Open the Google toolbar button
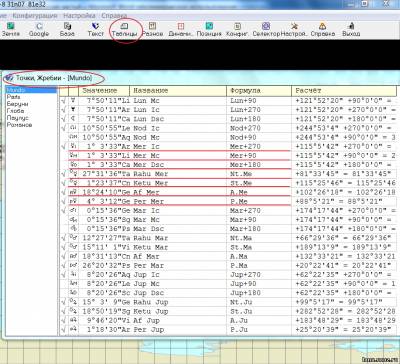This screenshot has width=400, height=364. click(39, 29)
